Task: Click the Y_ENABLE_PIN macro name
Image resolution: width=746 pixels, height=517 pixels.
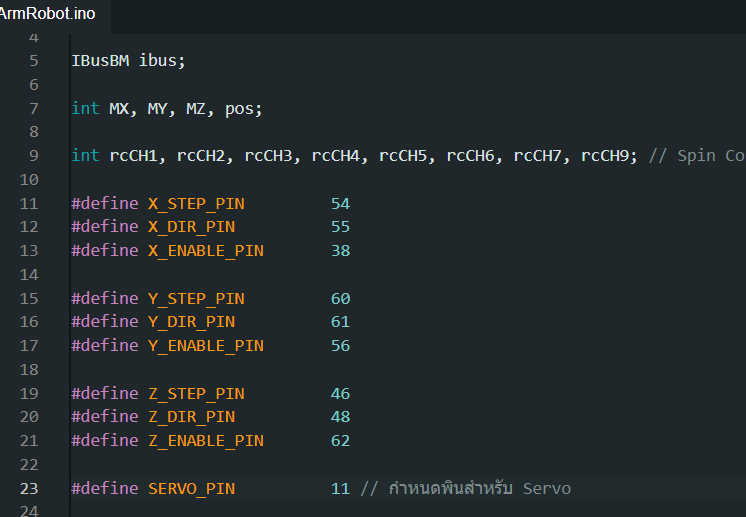Action: point(206,346)
